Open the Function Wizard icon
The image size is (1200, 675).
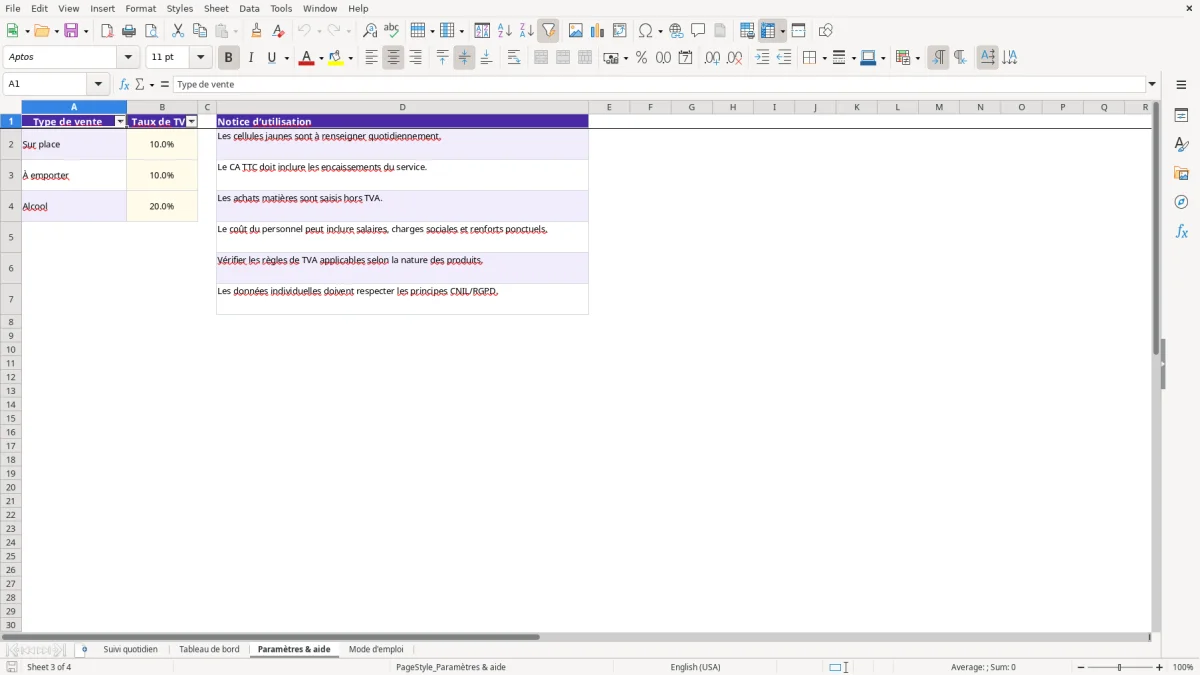[x=124, y=85]
